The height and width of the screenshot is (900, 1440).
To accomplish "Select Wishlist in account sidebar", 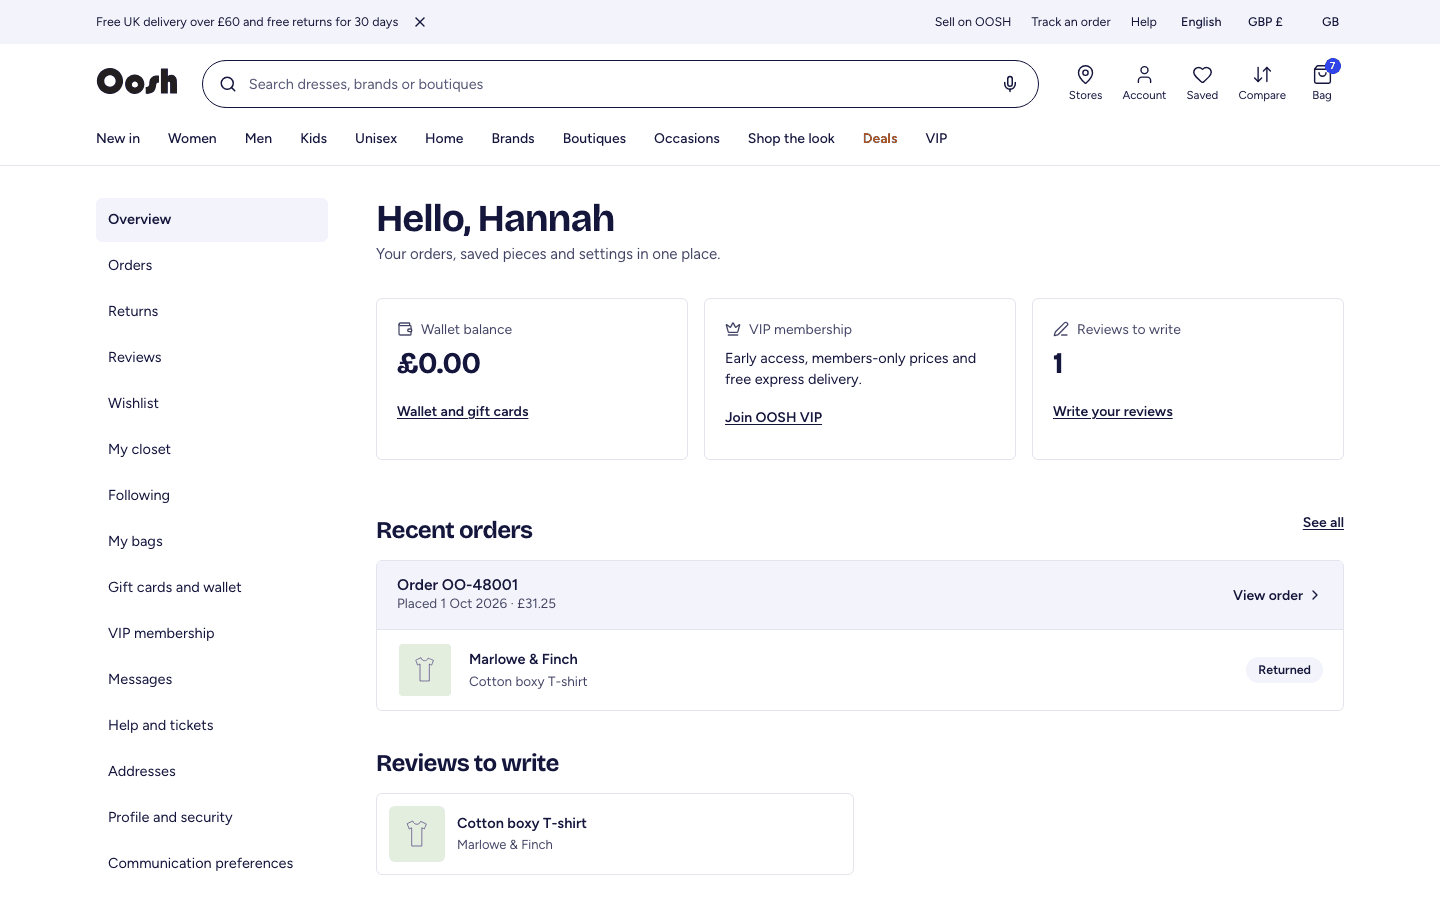I will [212, 404].
